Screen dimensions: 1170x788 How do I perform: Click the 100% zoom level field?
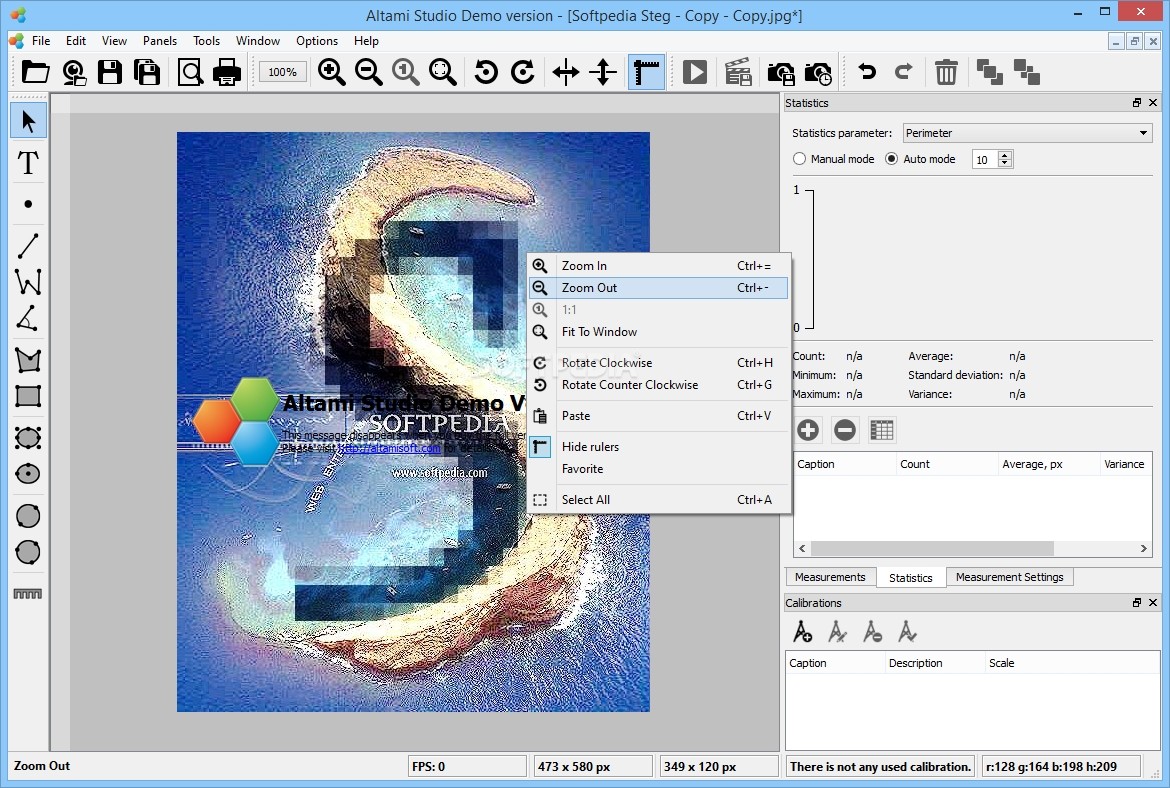(x=283, y=72)
